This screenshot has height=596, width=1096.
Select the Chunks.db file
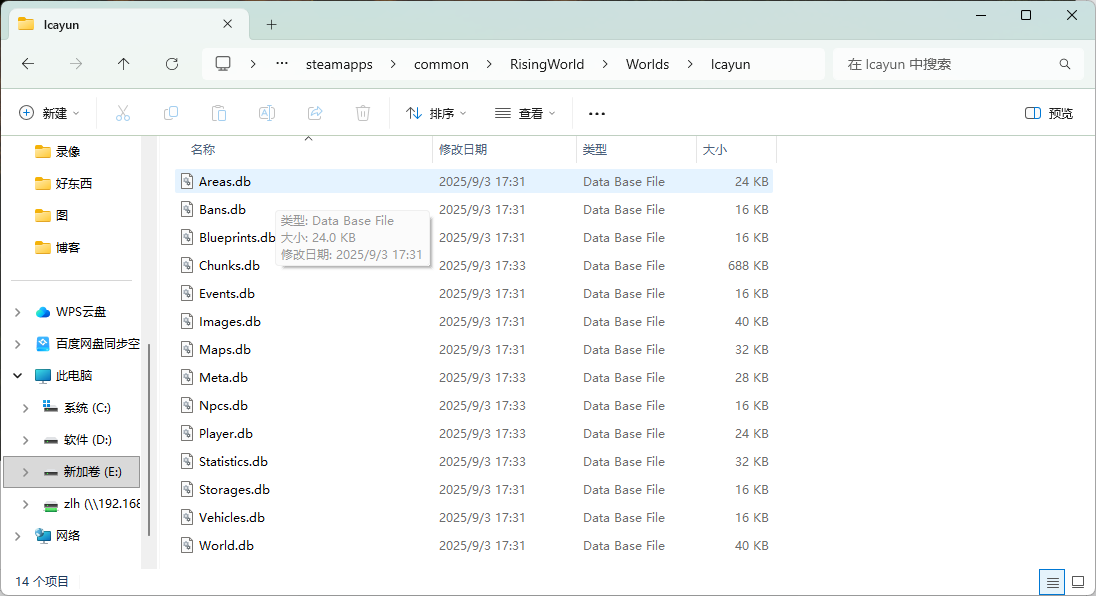474,266
